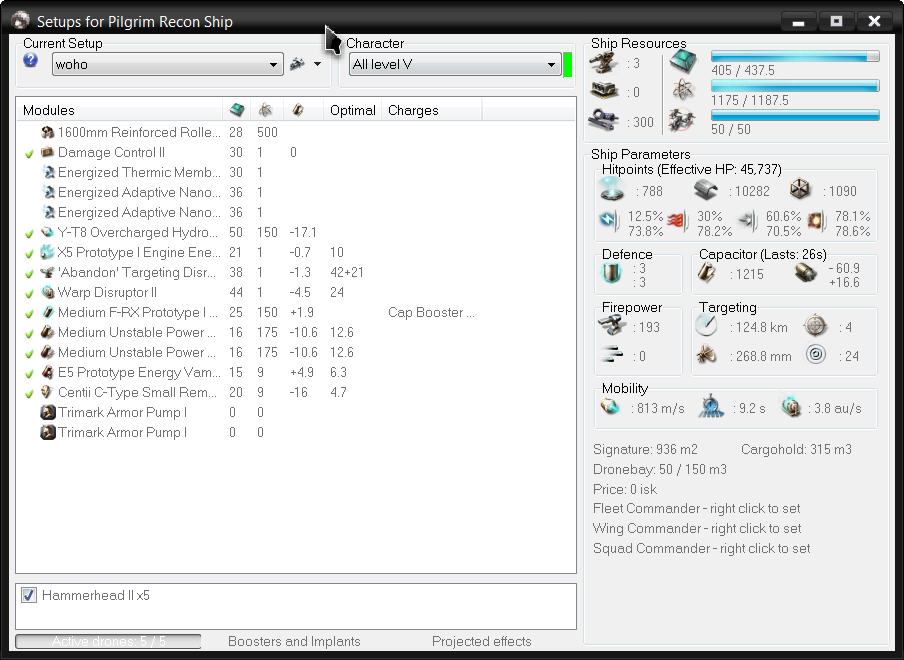Click the Active drones 5 / 5 bar
The width and height of the screenshot is (904, 660).
tap(108, 641)
